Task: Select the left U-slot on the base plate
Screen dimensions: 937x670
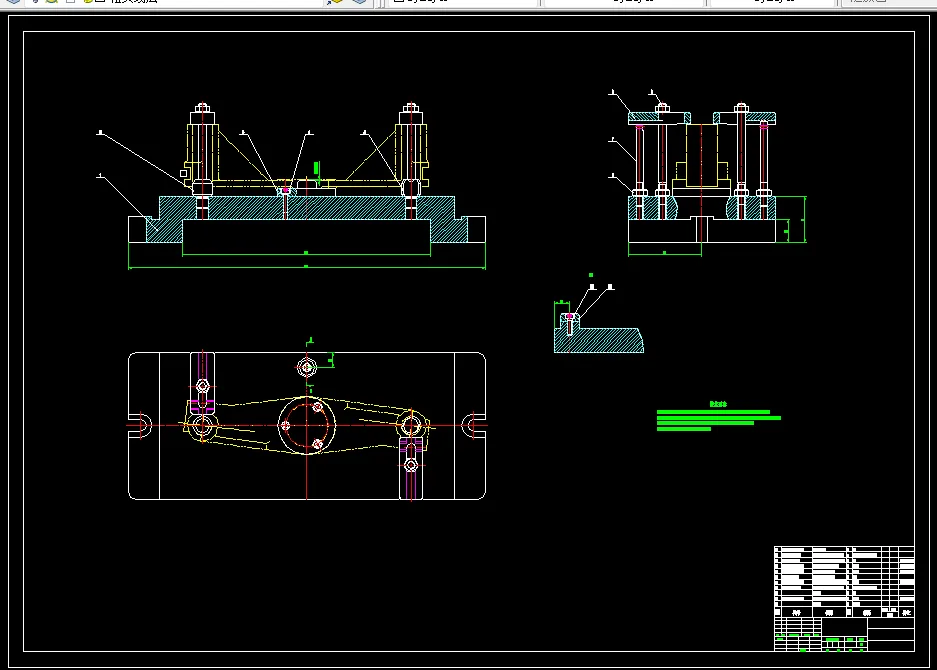Action: click(x=141, y=424)
